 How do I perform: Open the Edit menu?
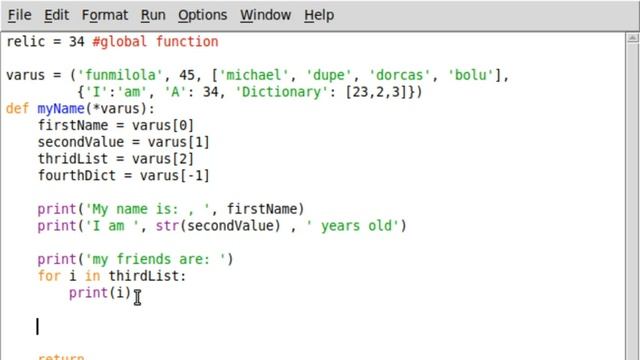point(56,15)
